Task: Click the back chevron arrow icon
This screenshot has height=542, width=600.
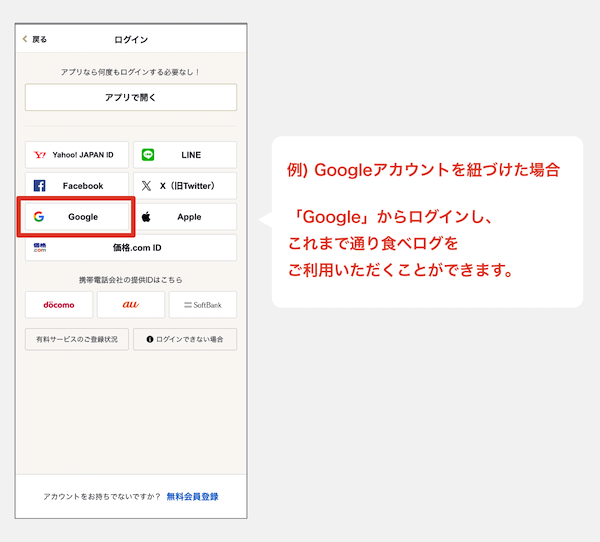Action: click(x=25, y=39)
